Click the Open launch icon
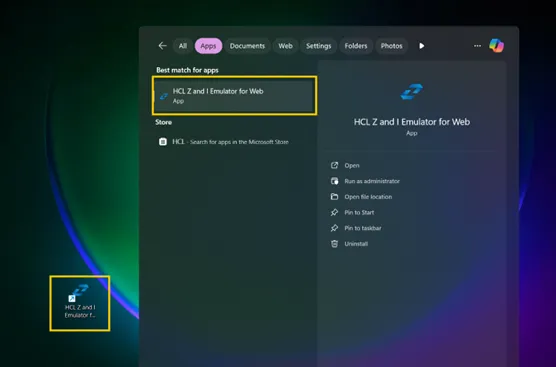 pos(334,165)
